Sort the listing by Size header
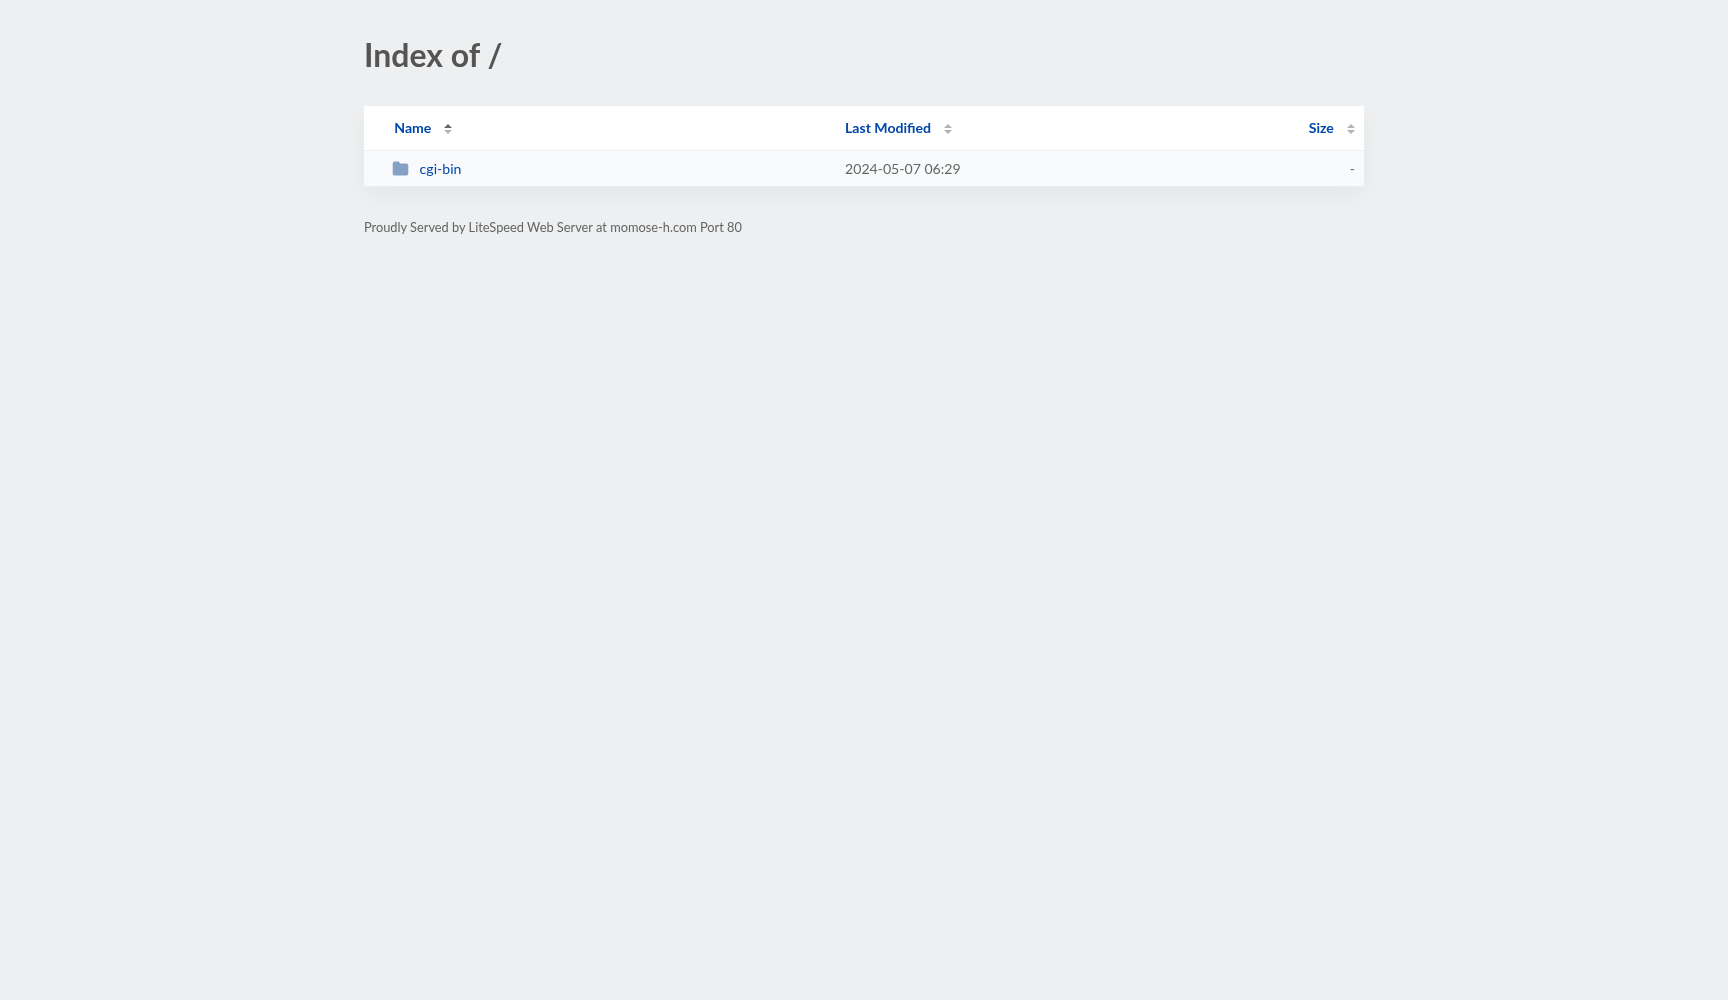The image size is (1728, 1000). (1320, 128)
